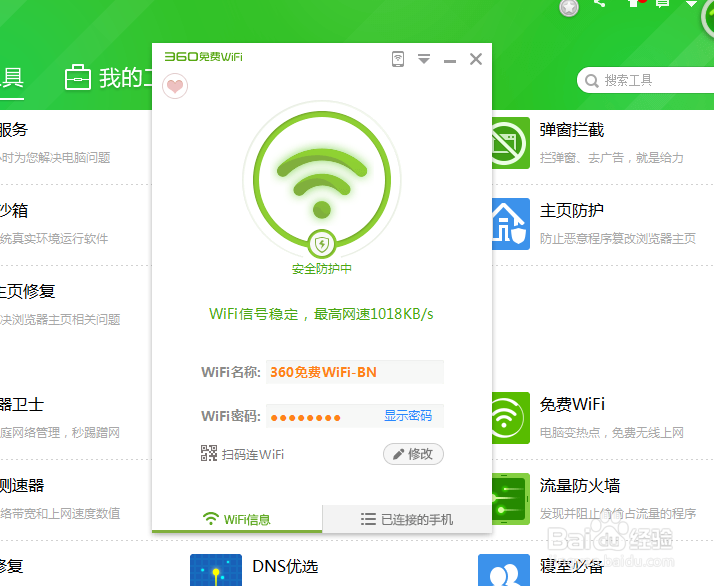The height and width of the screenshot is (586, 714).
Task: Click the QR code scan icon
Action: click(x=209, y=454)
